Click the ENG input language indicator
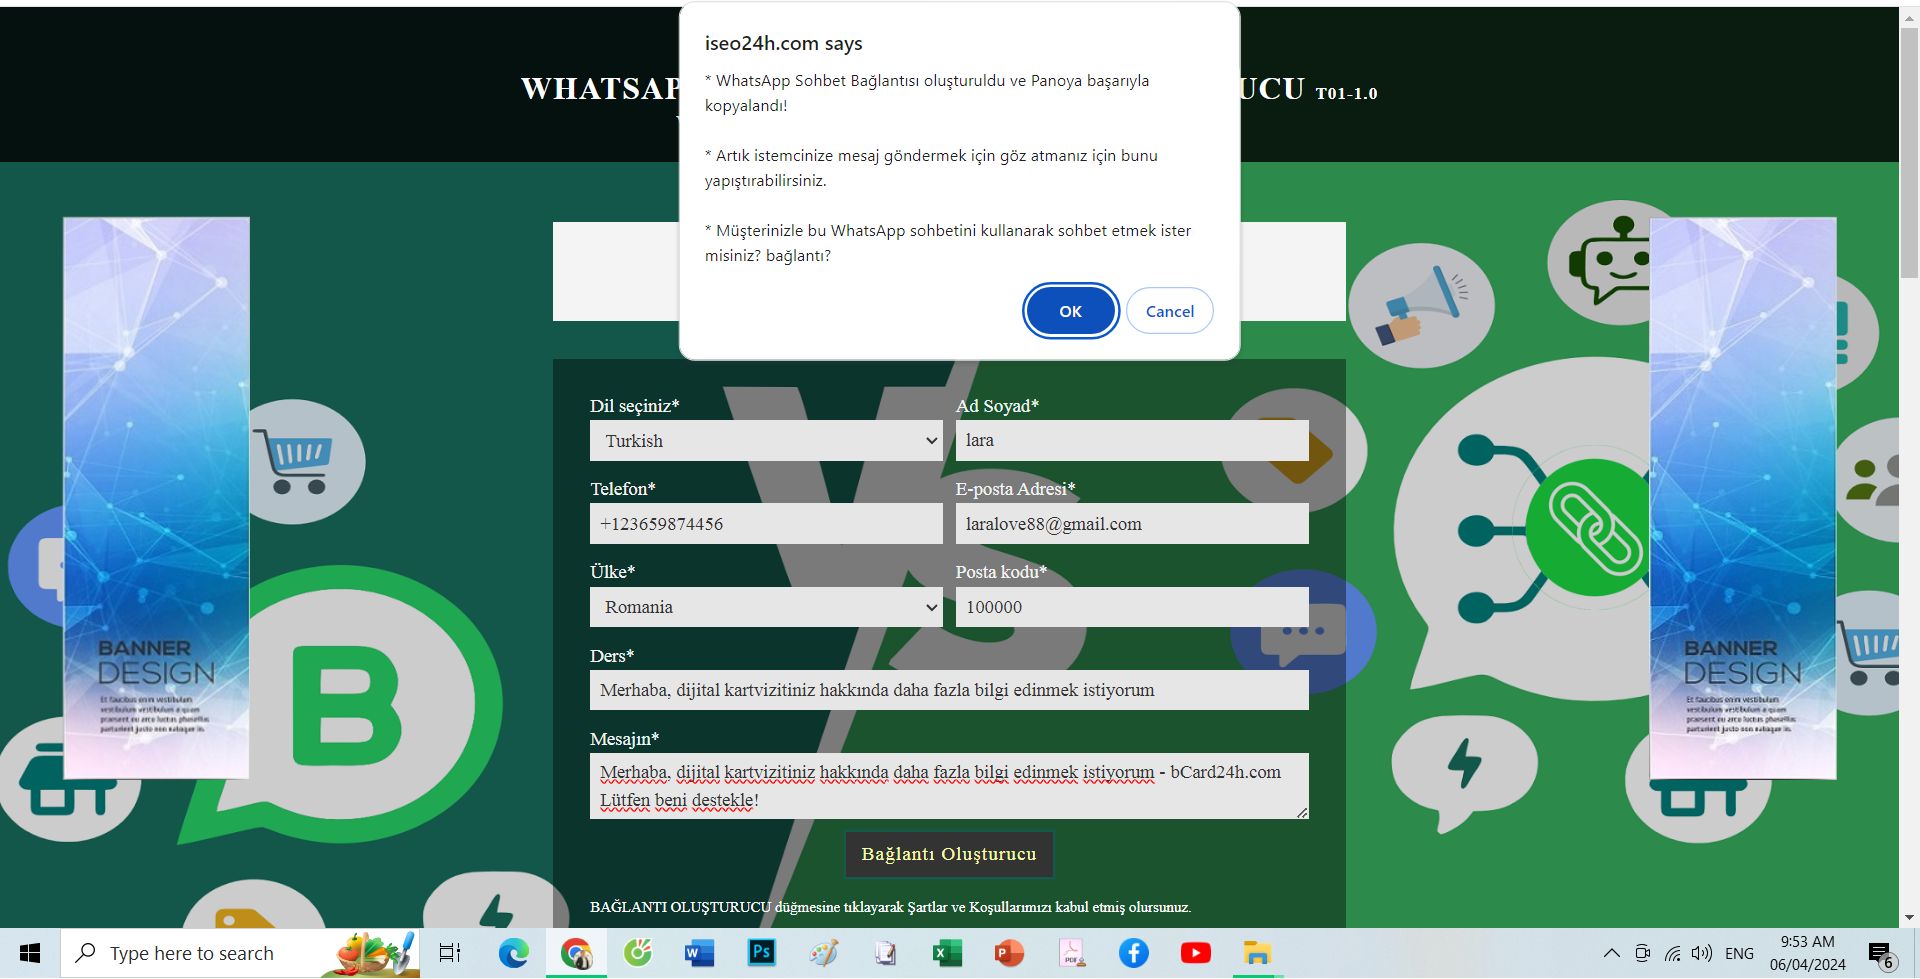Image resolution: width=1920 pixels, height=979 pixels. pos(1739,953)
